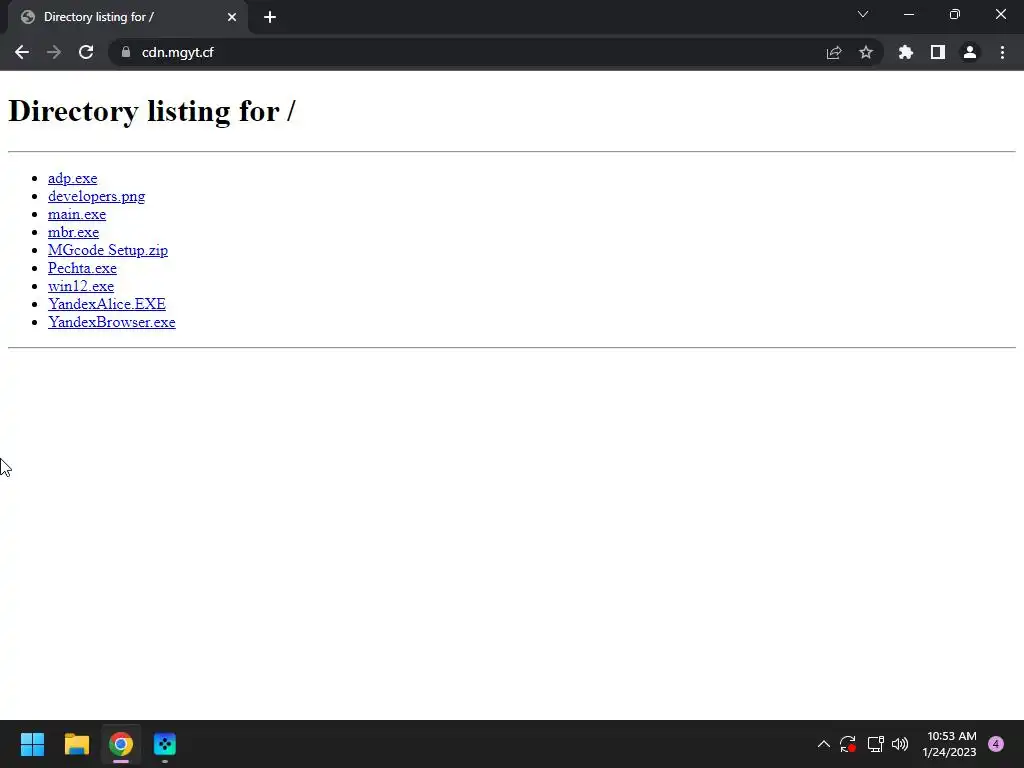The image size is (1024, 768).
Task: Open the blue dotted app on taskbar
Action: [x=165, y=744]
